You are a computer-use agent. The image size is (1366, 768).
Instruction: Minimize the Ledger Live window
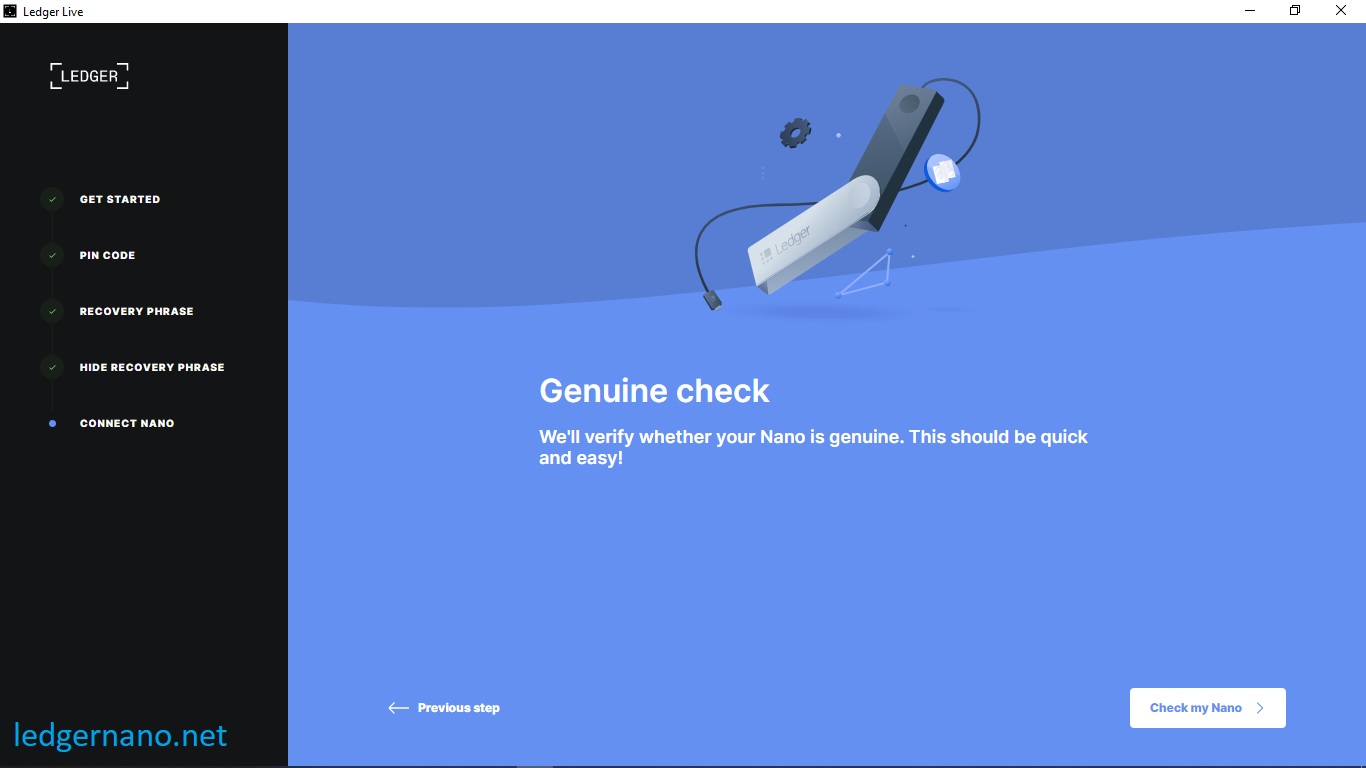coord(1250,11)
